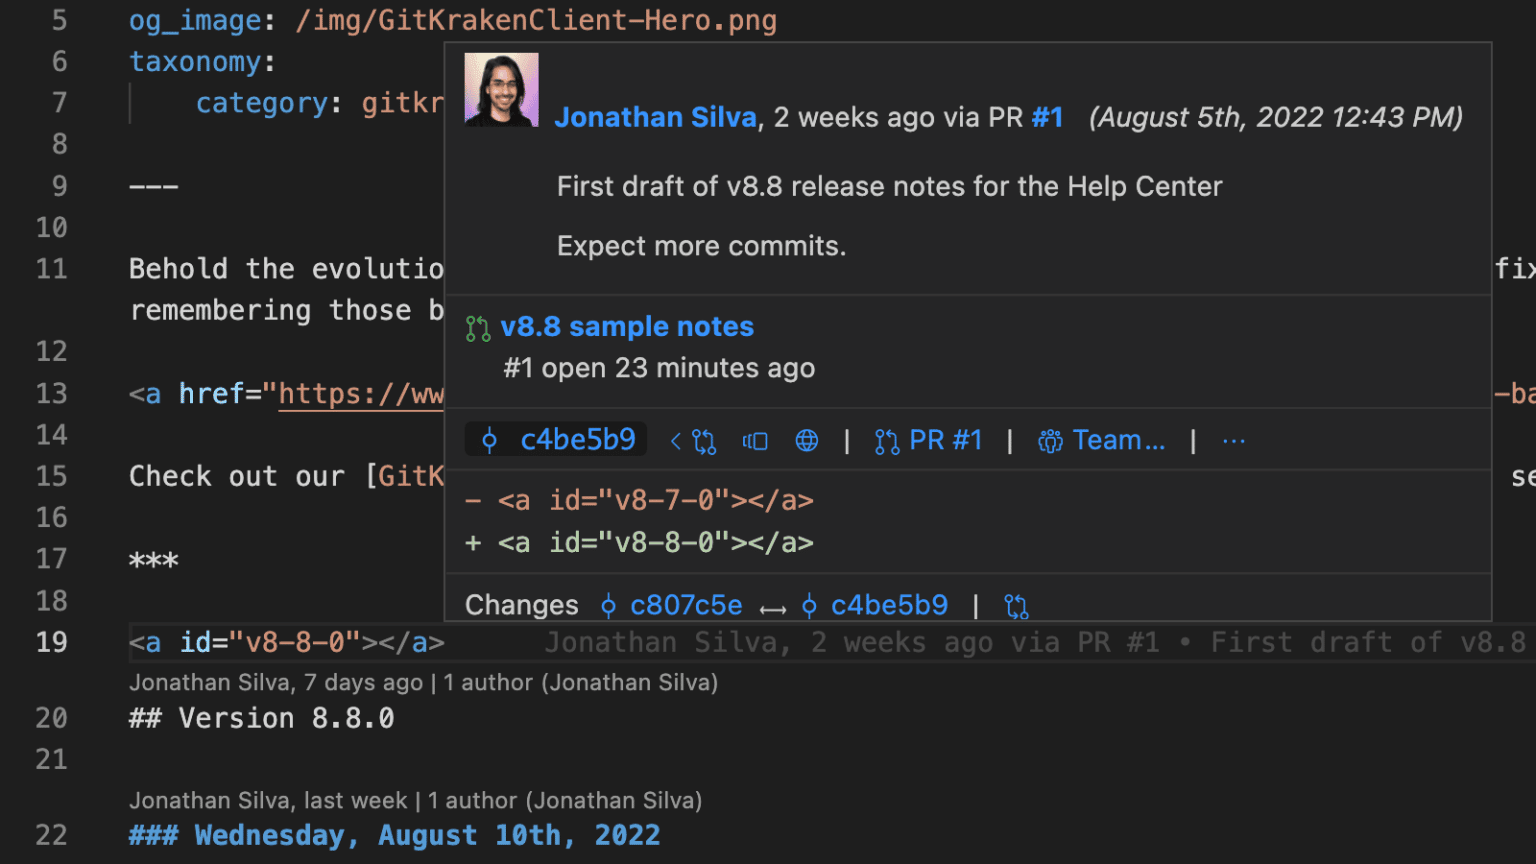The height and width of the screenshot is (864, 1536).
Task: Follow the #1 link in the hover header
Action: [x=1047, y=117]
